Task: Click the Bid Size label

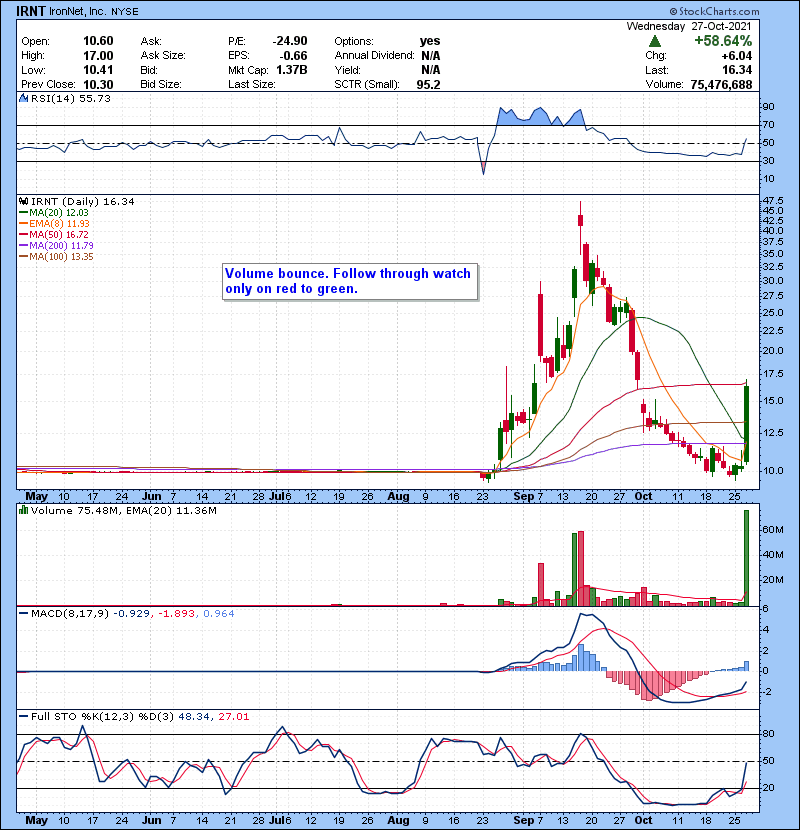Action: [x=161, y=84]
